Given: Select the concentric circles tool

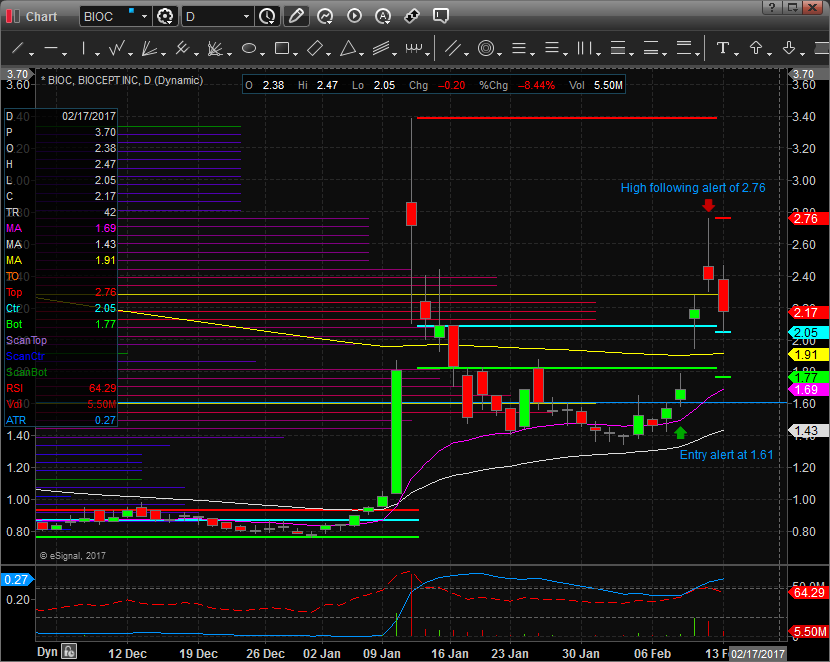Looking at the screenshot, I should (x=486, y=49).
